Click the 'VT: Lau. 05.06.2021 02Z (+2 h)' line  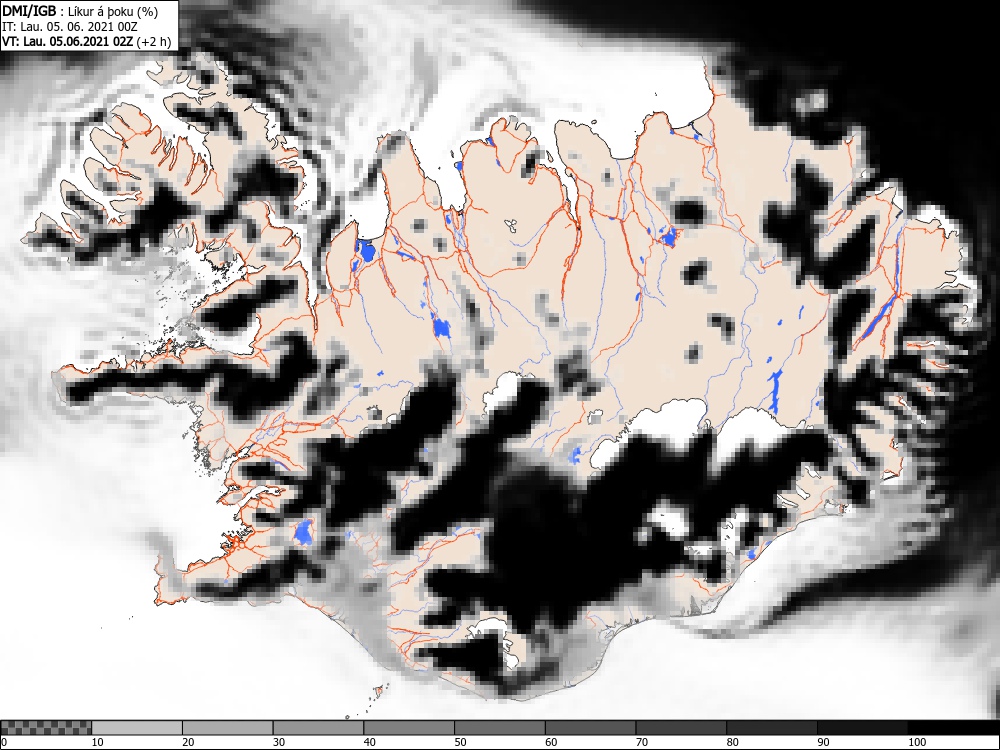86,42
